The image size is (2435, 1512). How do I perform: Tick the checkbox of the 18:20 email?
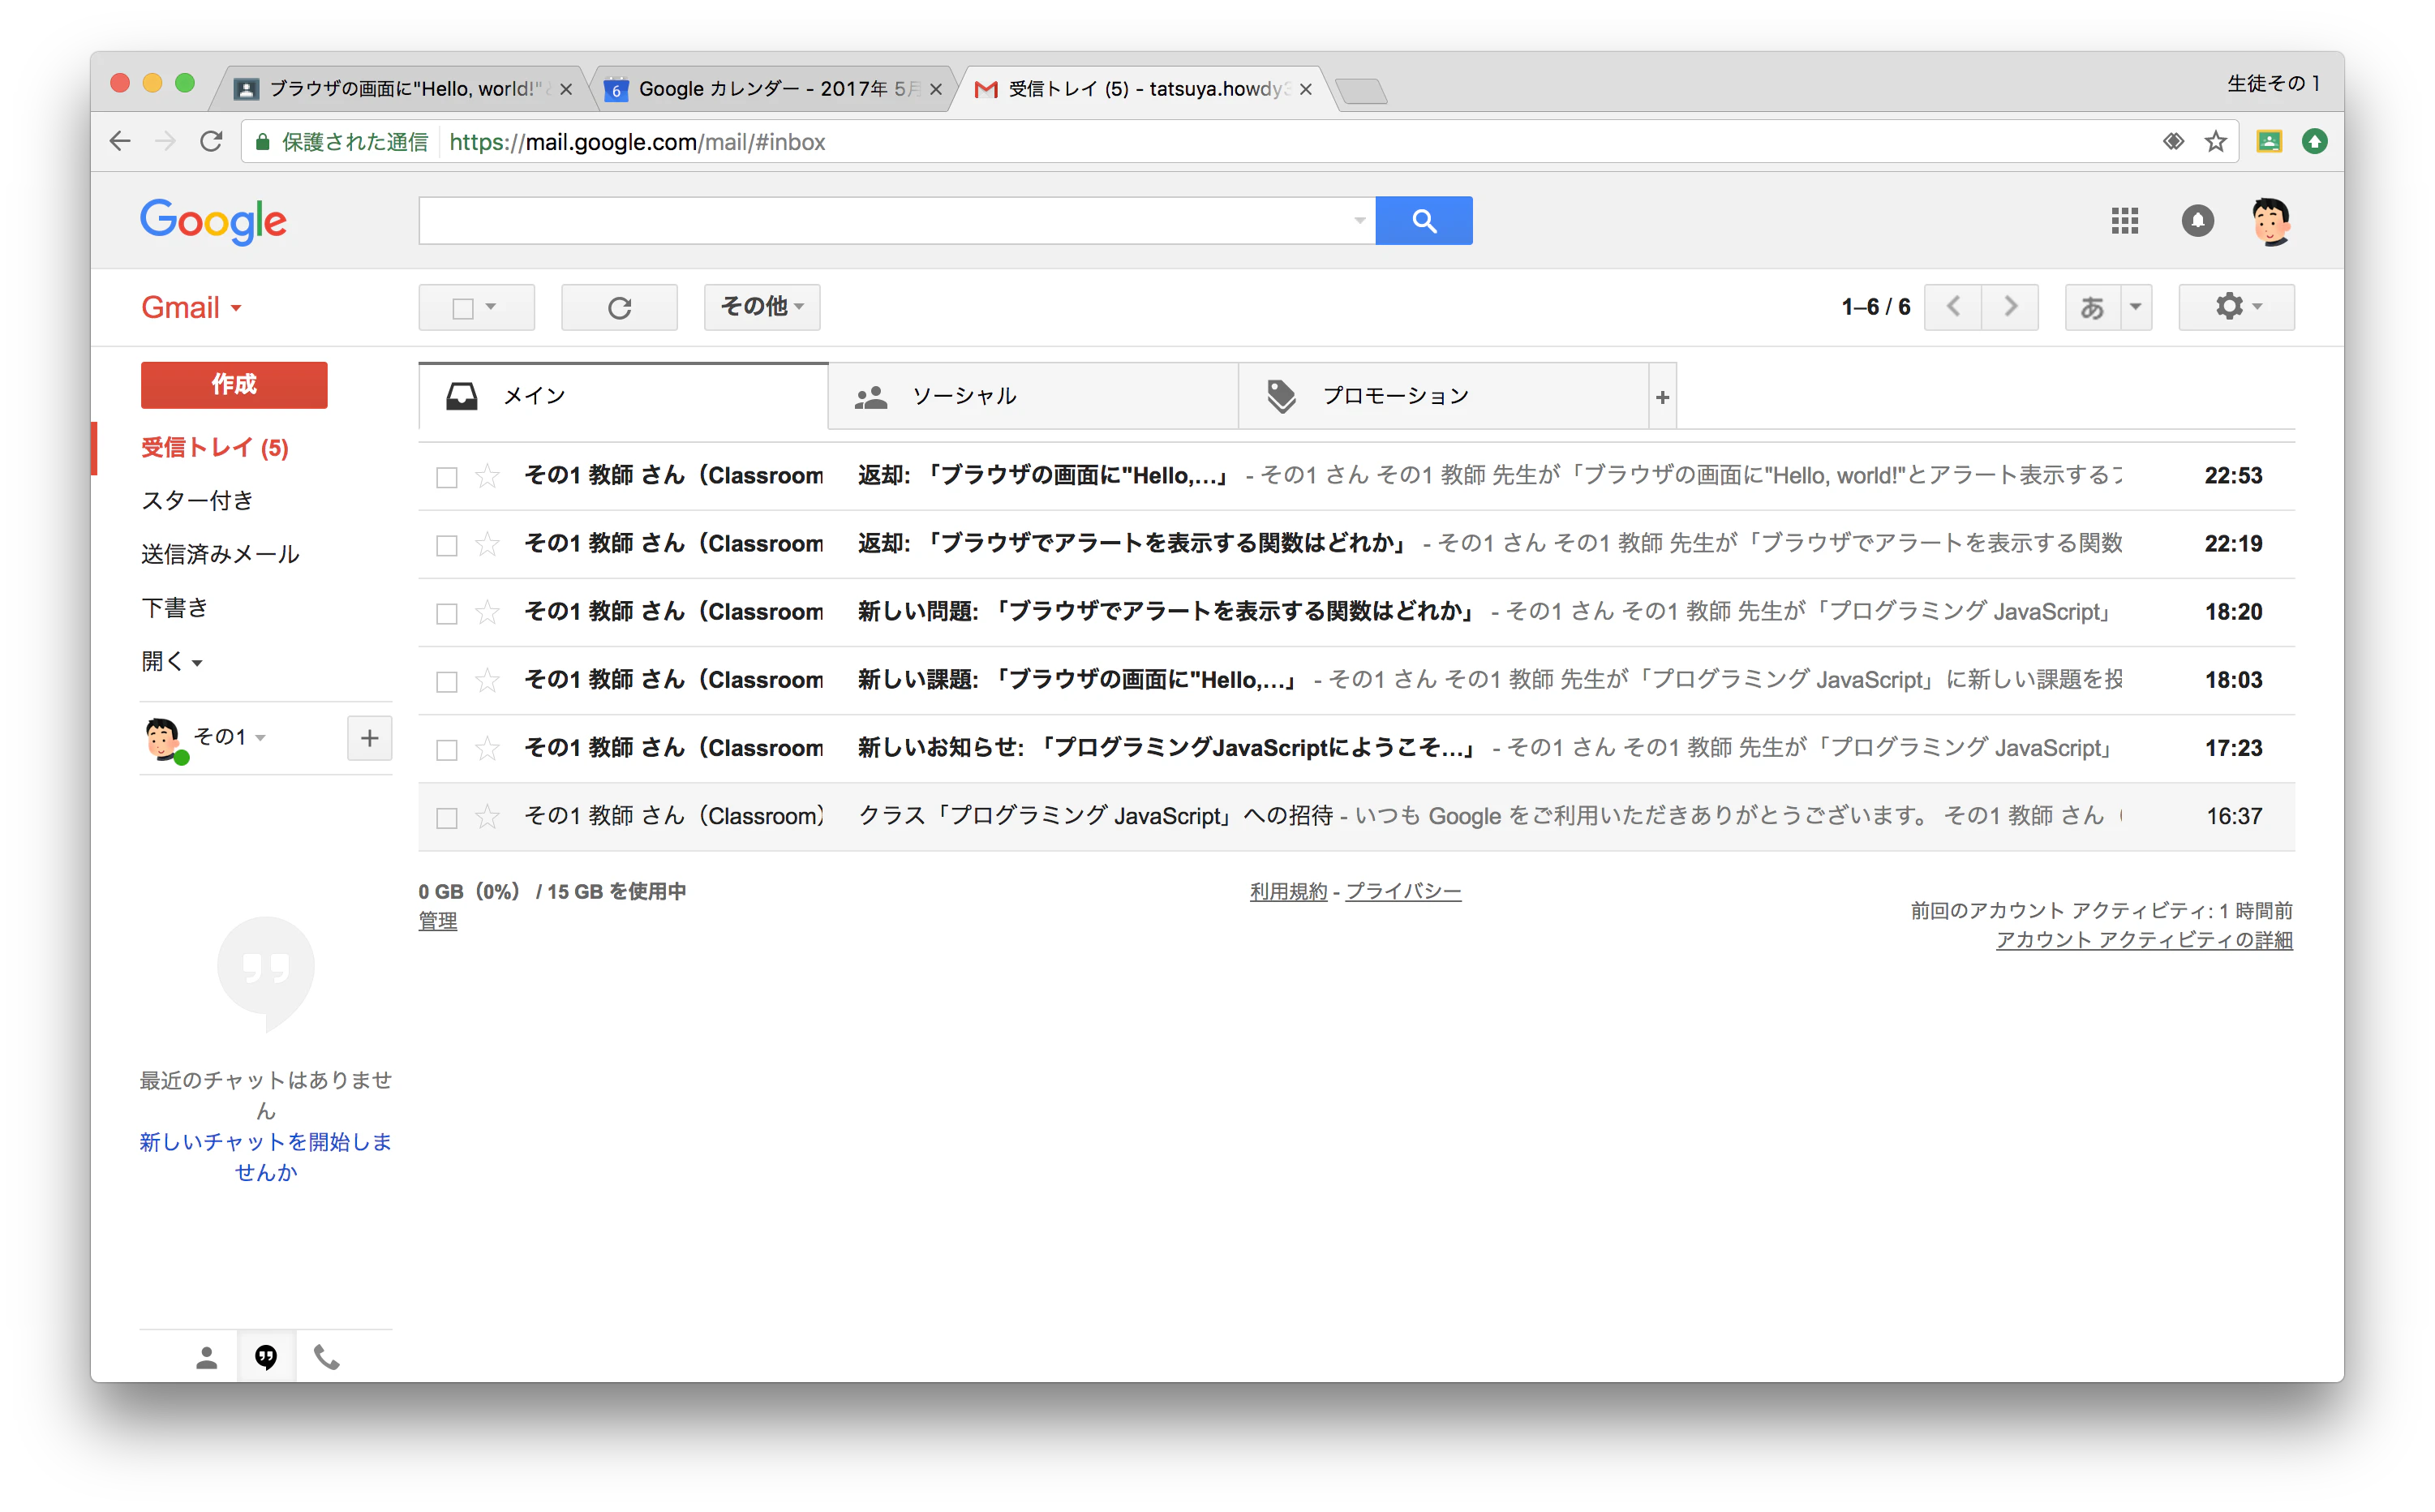coord(447,613)
